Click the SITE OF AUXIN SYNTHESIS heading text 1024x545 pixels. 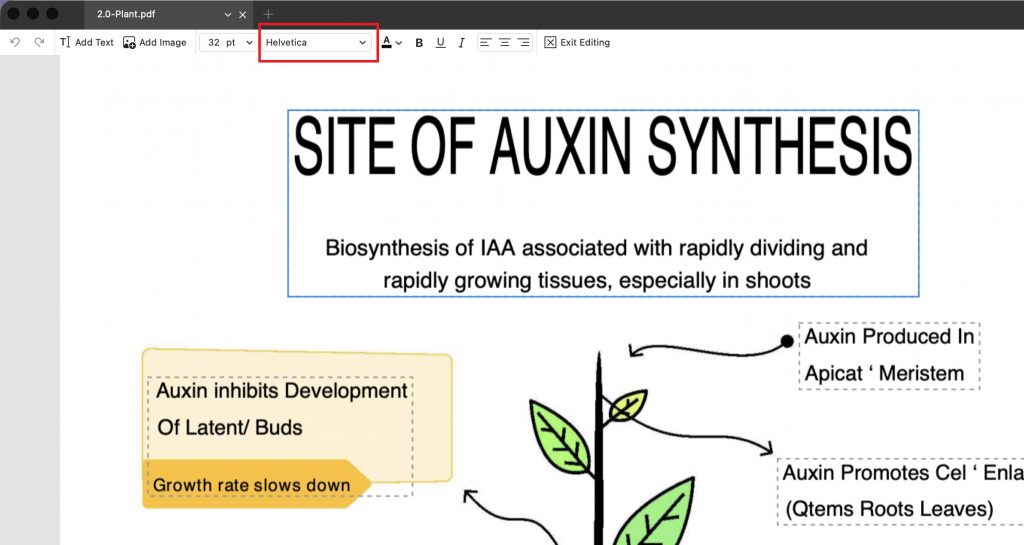pos(603,145)
